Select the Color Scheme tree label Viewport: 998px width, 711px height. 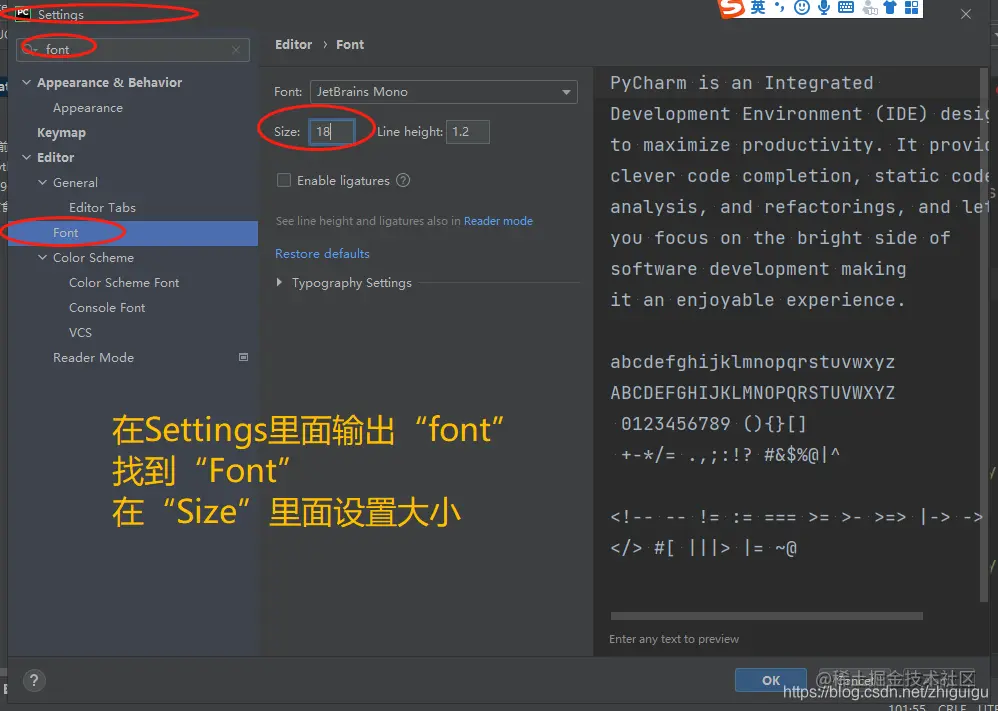[x=94, y=258]
